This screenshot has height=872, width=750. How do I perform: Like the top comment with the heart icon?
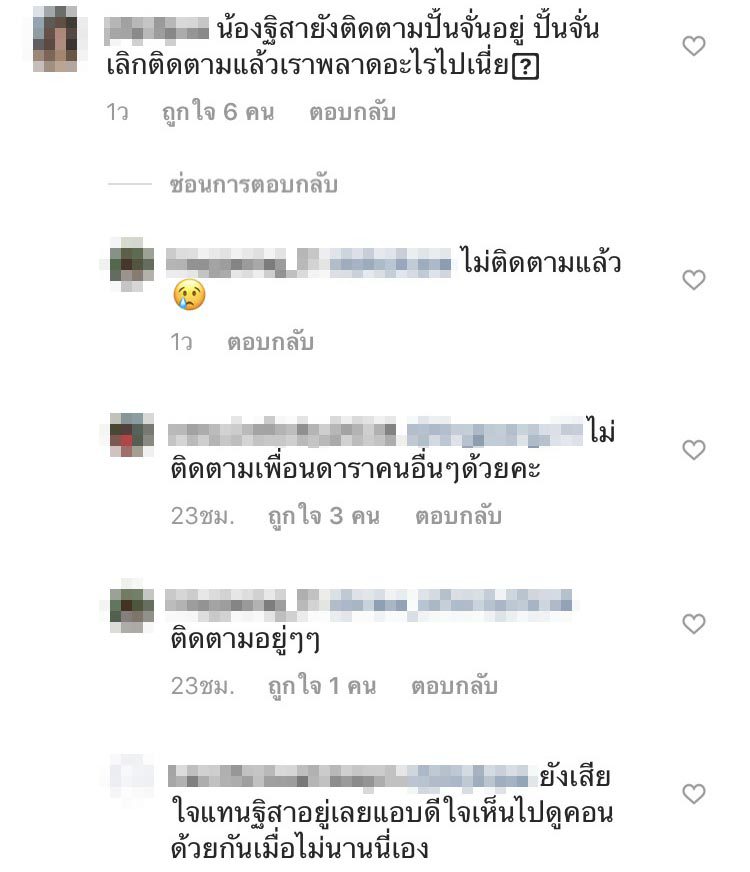[x=693, y=46]
